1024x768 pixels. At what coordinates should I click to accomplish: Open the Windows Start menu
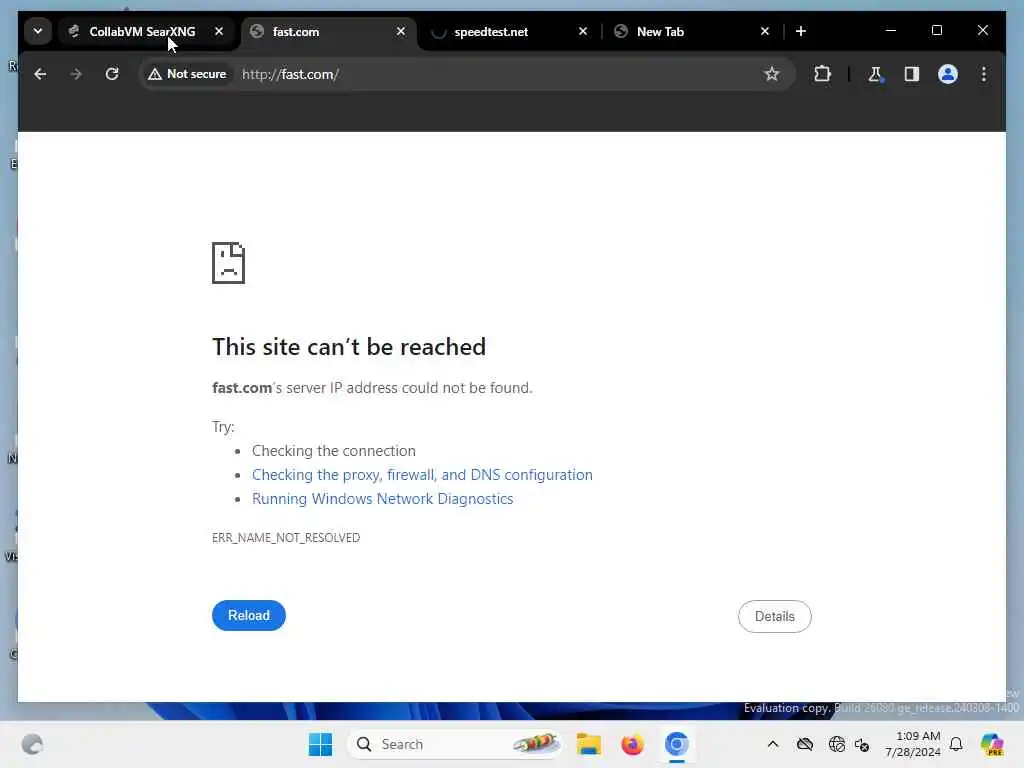coord(320,744)
